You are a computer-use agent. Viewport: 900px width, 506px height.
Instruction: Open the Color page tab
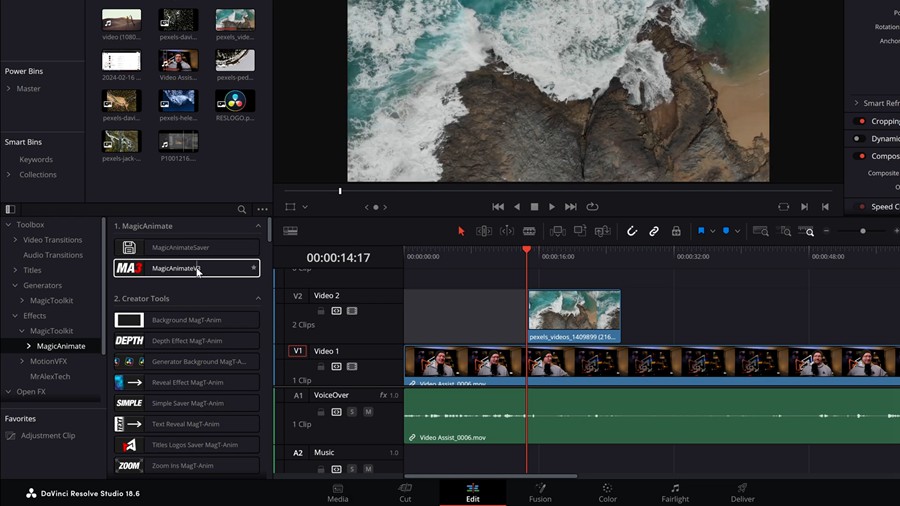(607, 493)
